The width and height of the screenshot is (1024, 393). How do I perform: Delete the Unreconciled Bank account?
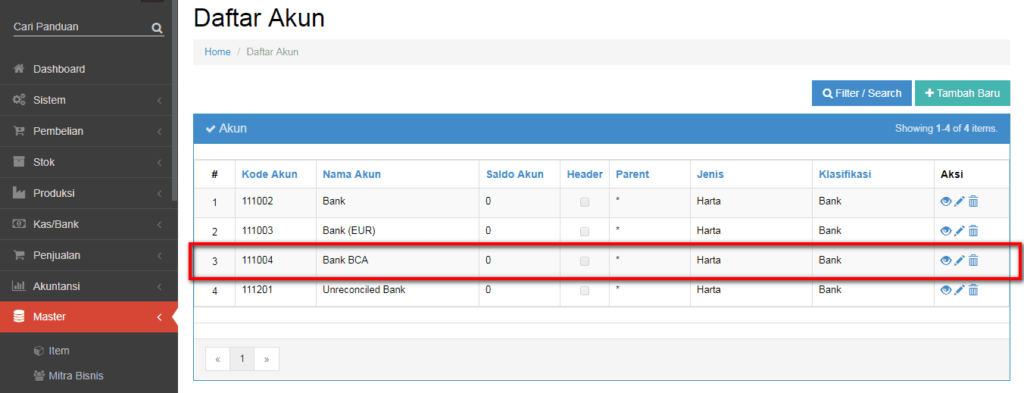click(x=973, y=290)
